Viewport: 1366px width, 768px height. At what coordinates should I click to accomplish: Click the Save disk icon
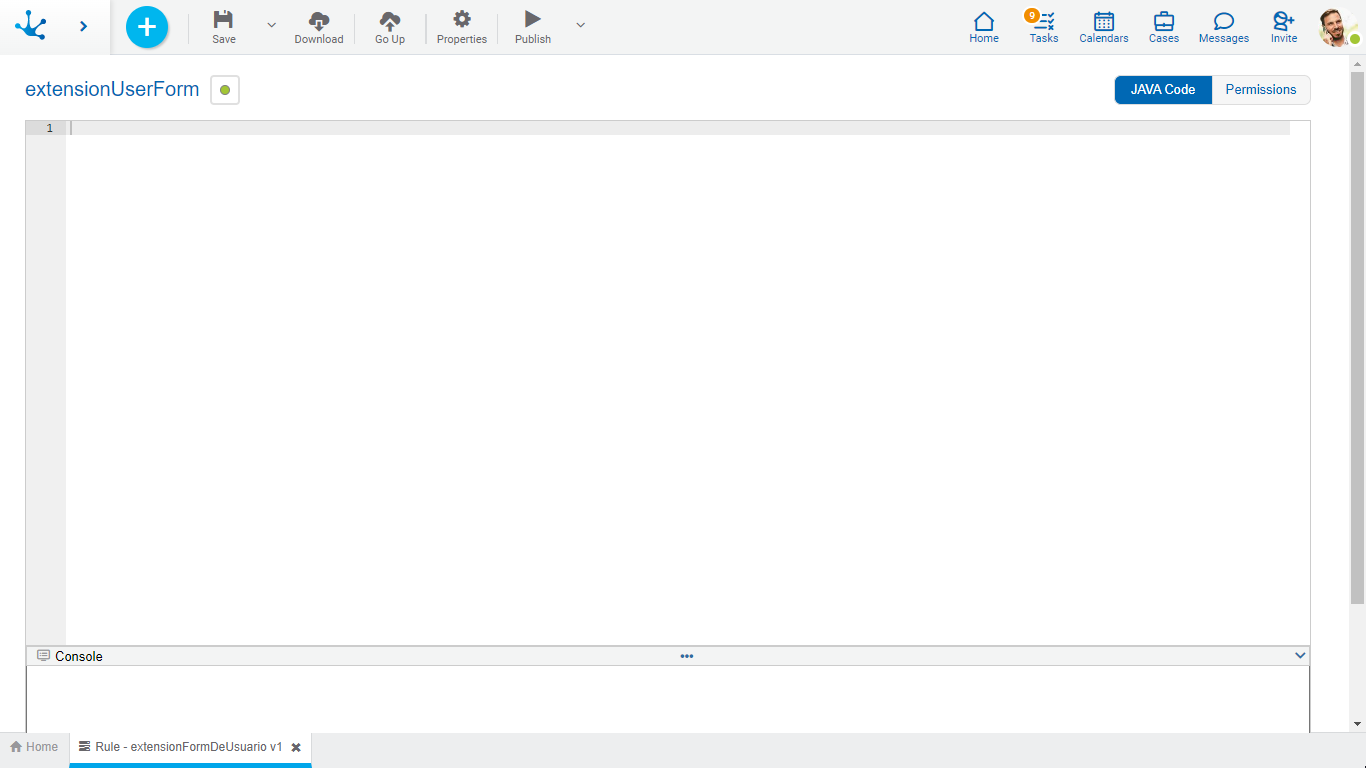coord(224,20)
